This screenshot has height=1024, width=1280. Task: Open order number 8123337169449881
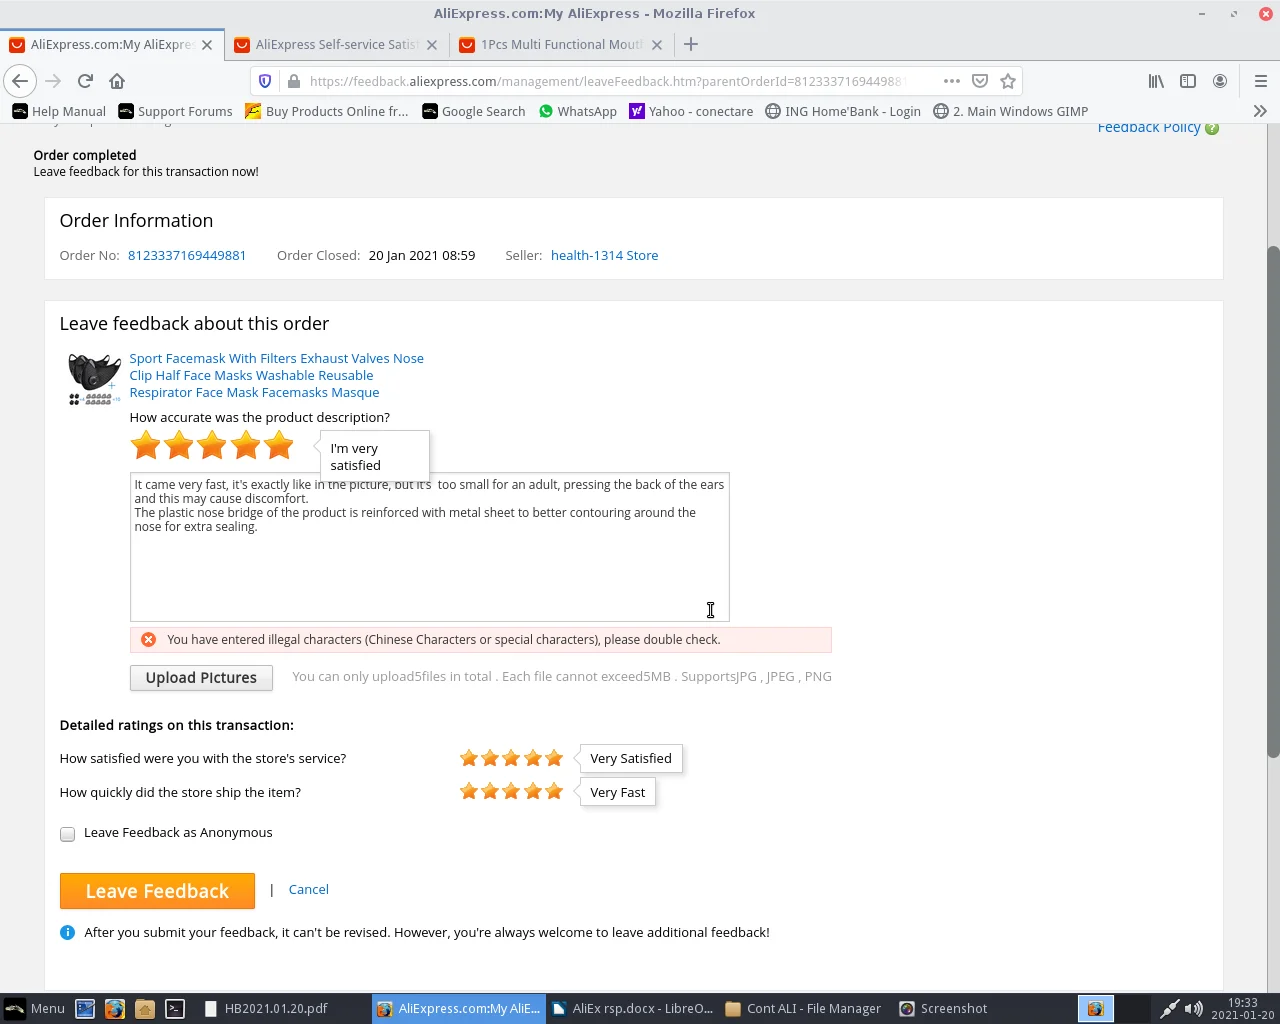click(x=187, y=255)
